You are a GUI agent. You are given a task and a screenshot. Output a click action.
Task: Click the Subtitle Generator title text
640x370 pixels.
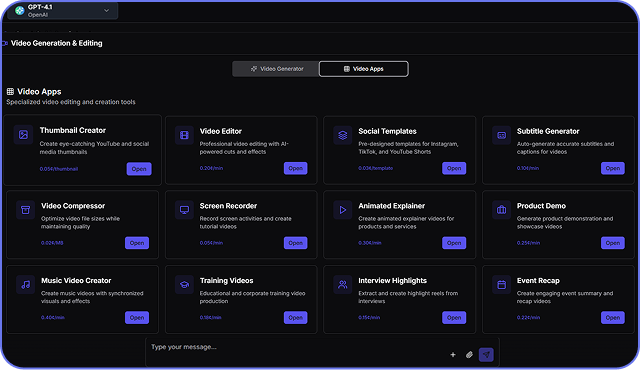point(548,131)
